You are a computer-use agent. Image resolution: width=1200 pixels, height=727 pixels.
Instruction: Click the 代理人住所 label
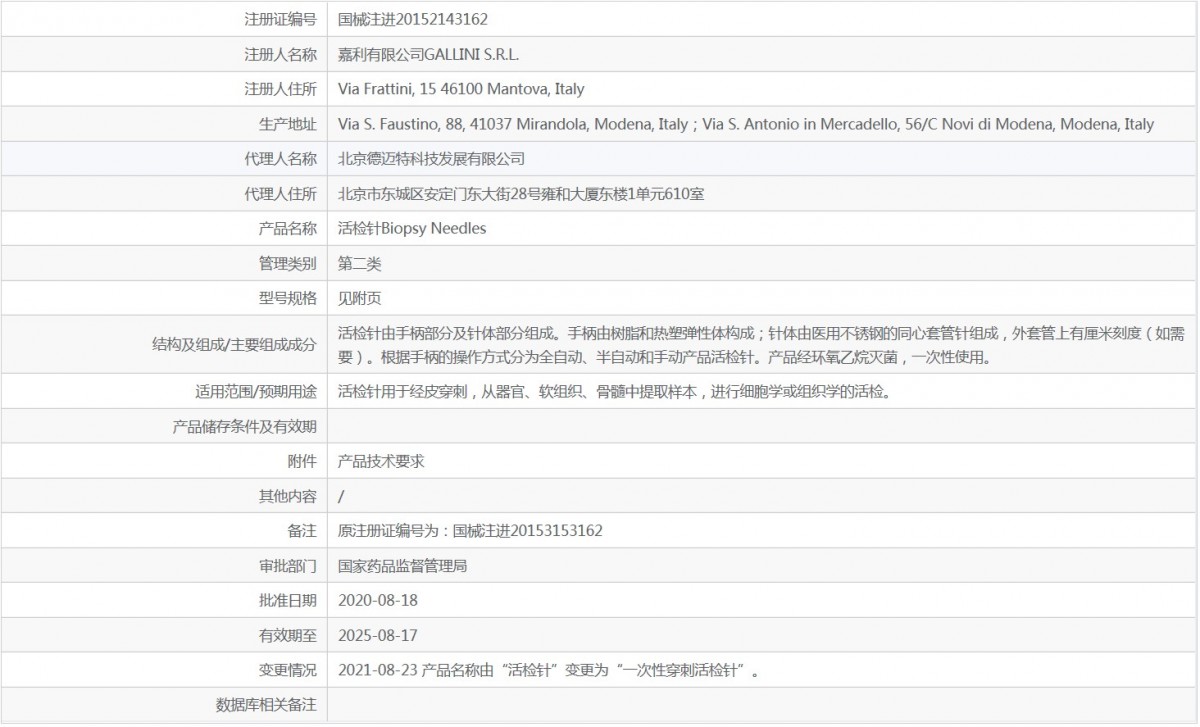(280, 194)
